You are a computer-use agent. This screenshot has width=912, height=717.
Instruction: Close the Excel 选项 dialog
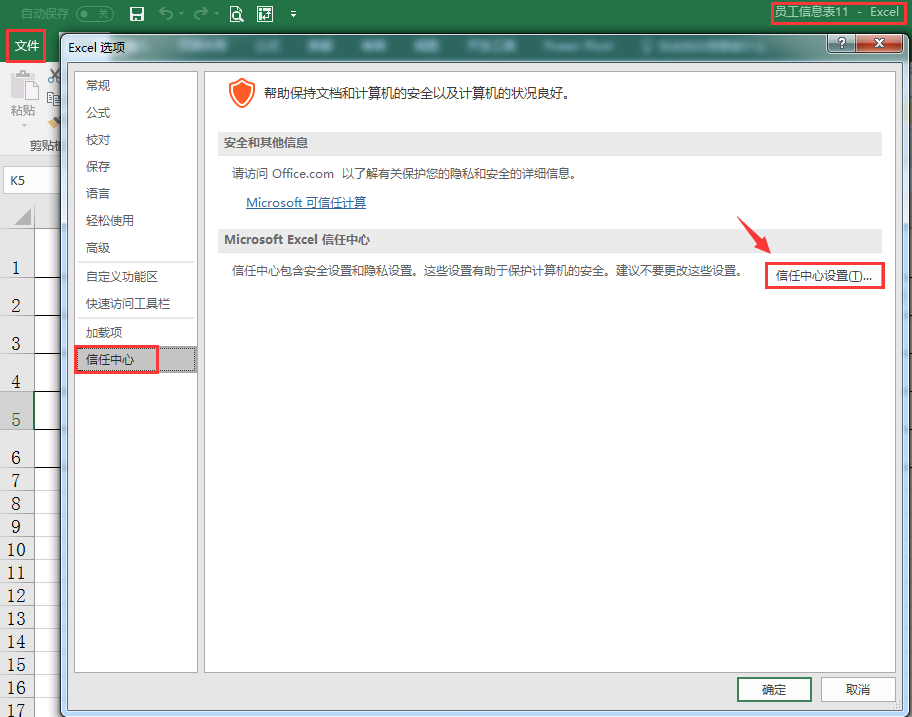pos(879,43)
